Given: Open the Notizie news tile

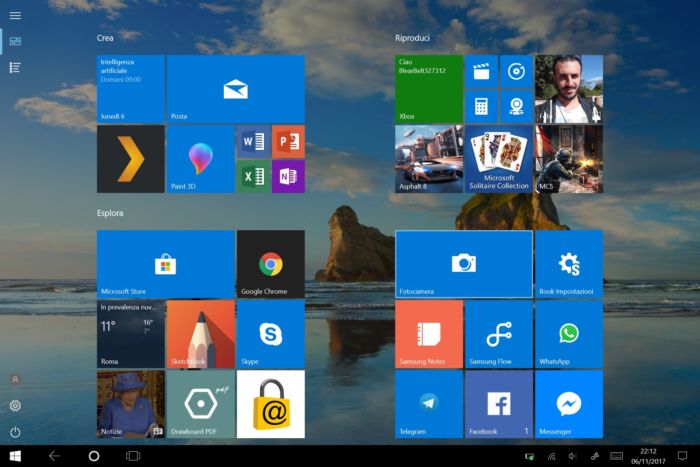Looking at the screenshot, I should click(x=131, y=404).
